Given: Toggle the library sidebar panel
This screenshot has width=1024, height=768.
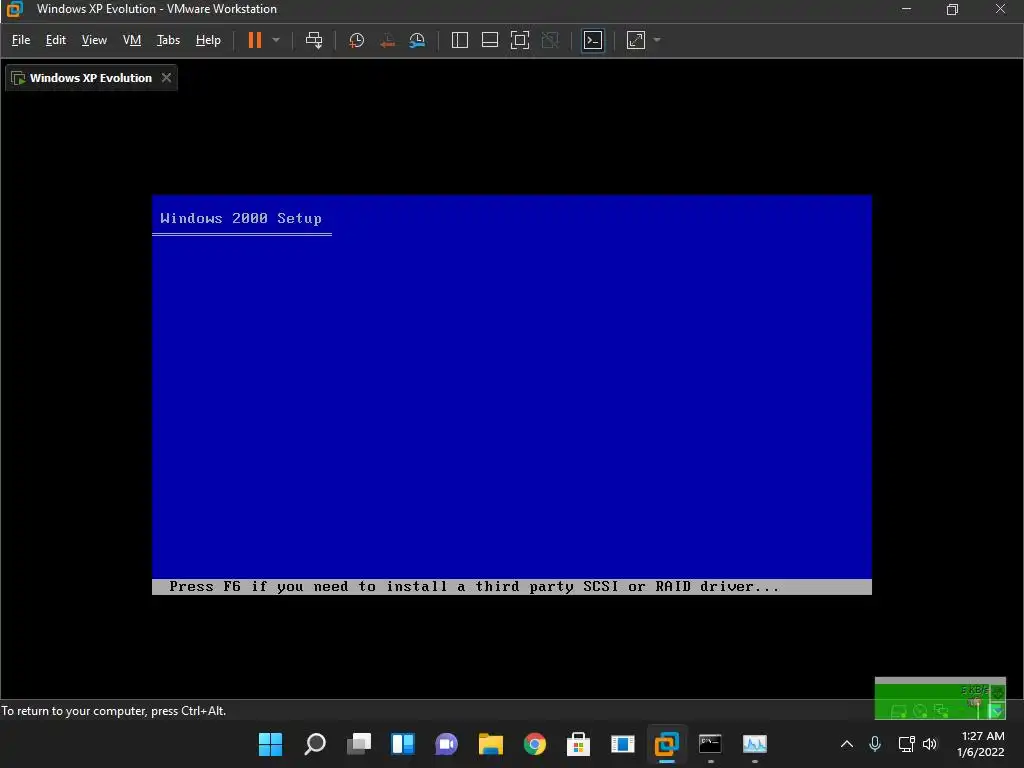Looking at the screenshot, I should point(460,40).
